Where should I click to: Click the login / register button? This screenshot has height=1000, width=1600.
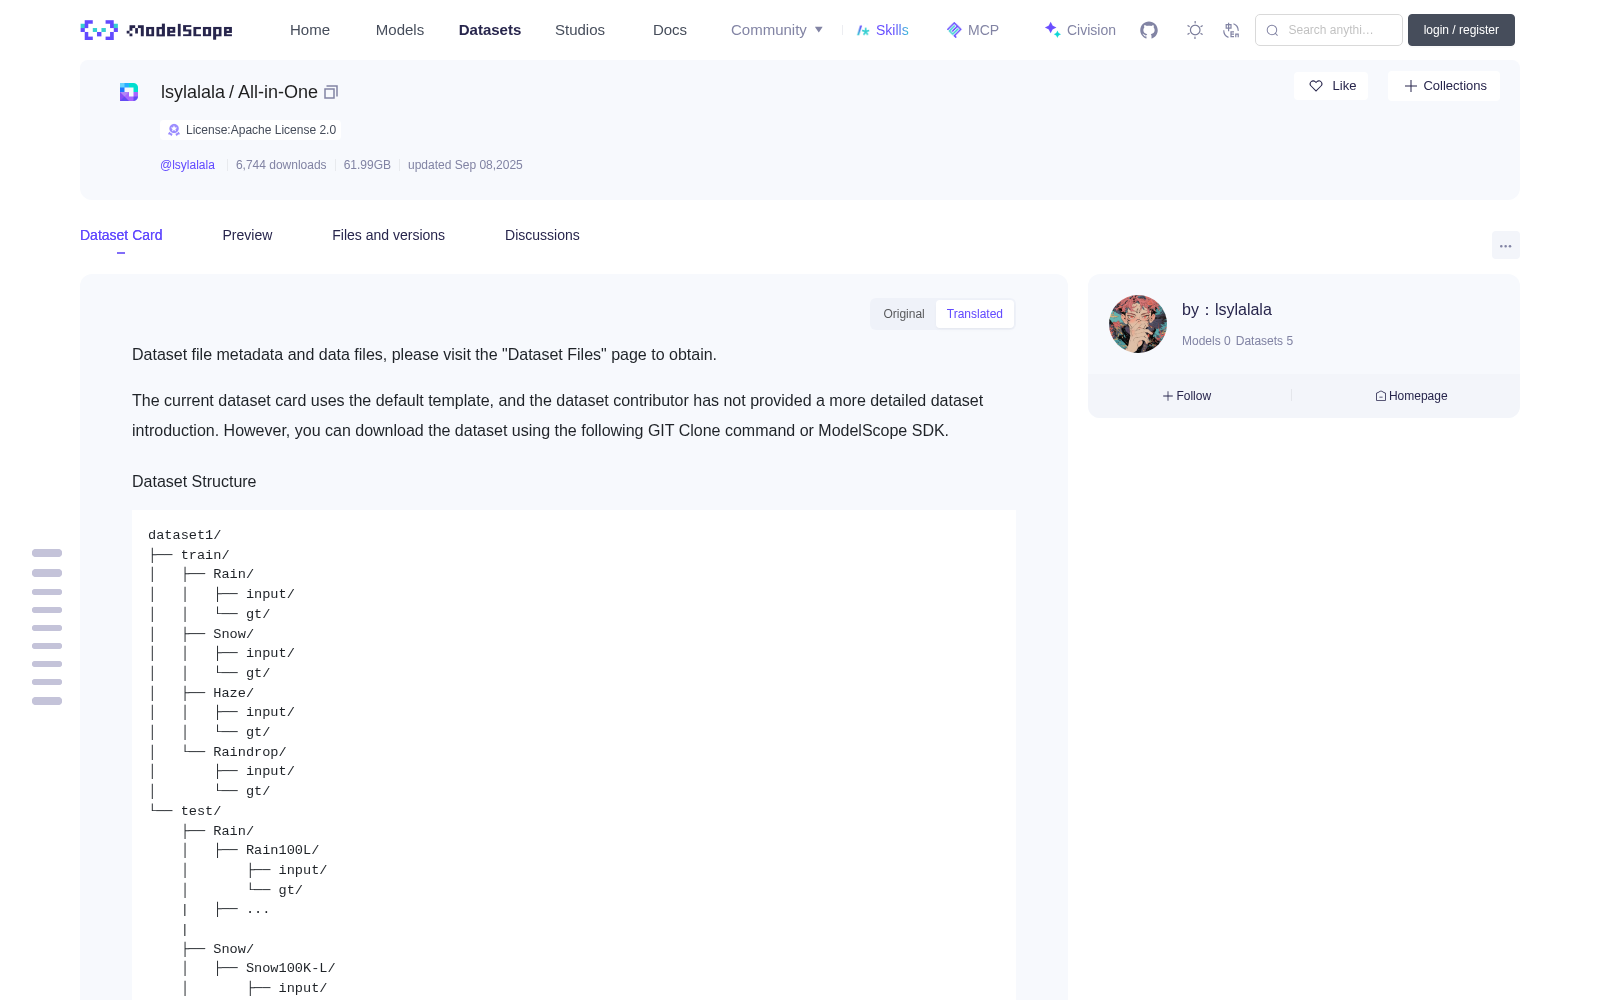[1461, 30]
